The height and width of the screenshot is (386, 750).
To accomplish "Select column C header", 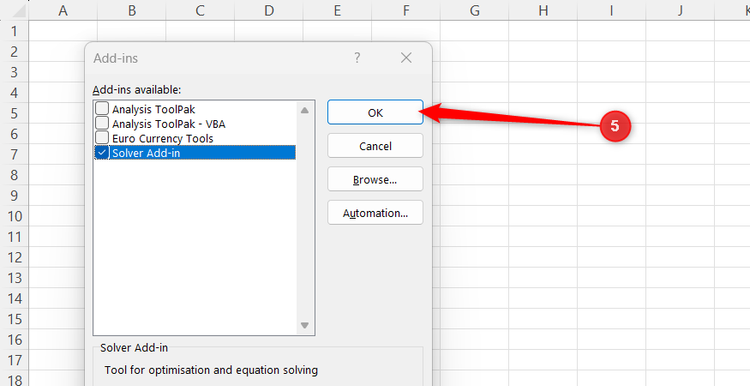I will click(x=200, y=10).
